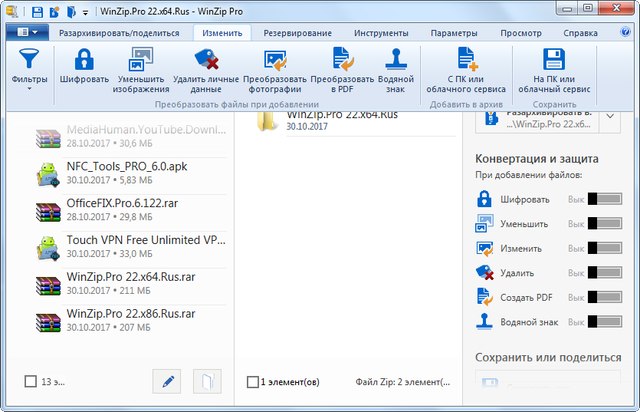Switch to the Резервирование tab
This screenshot has height=412, width=640.
pos(298,33)
